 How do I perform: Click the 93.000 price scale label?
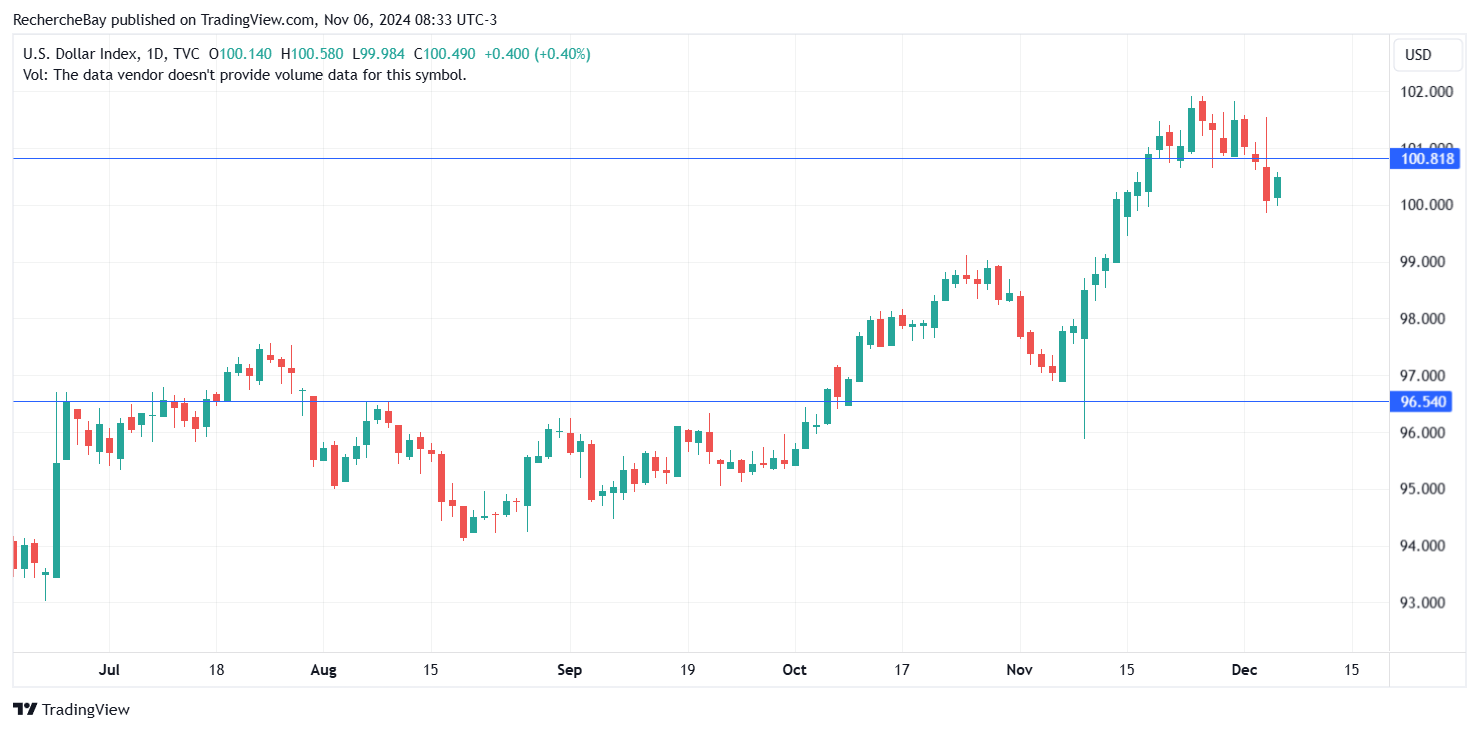click(x=1426, y=603)
